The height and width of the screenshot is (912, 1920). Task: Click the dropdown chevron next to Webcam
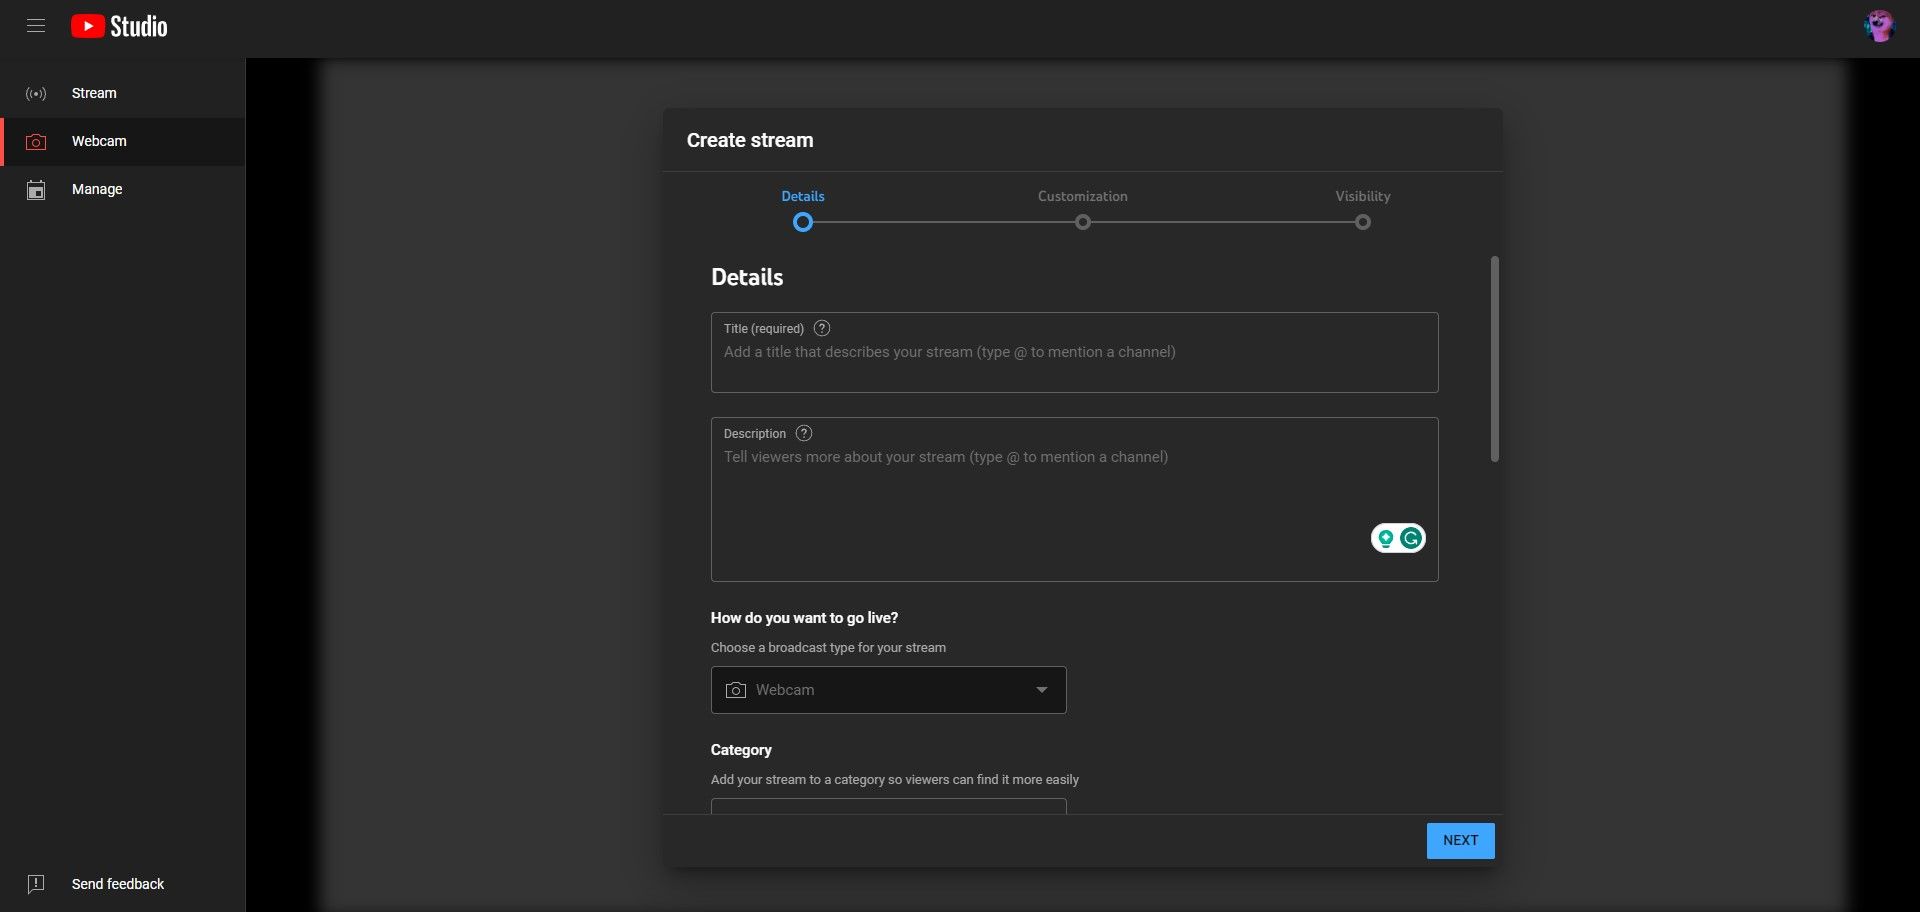coord(1041,690)
